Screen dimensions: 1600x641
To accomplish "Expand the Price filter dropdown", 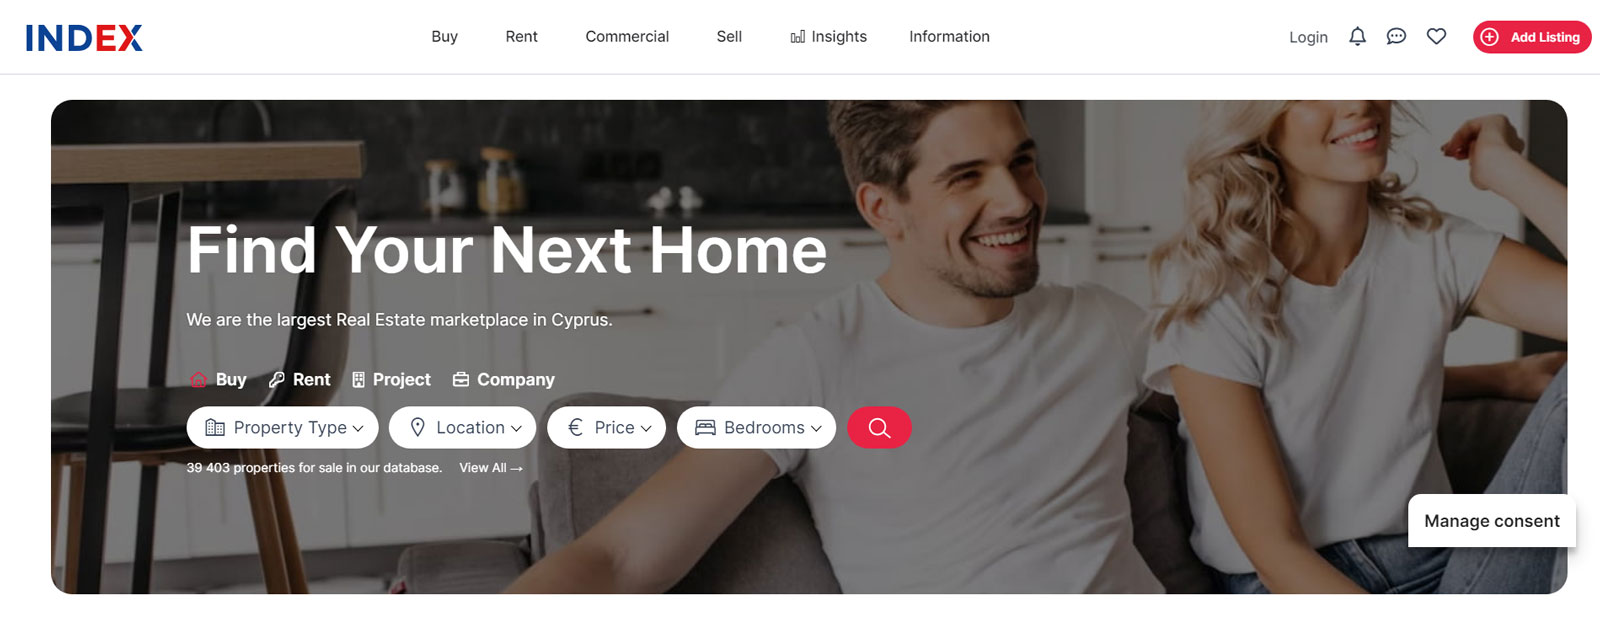I will (606, 428).
